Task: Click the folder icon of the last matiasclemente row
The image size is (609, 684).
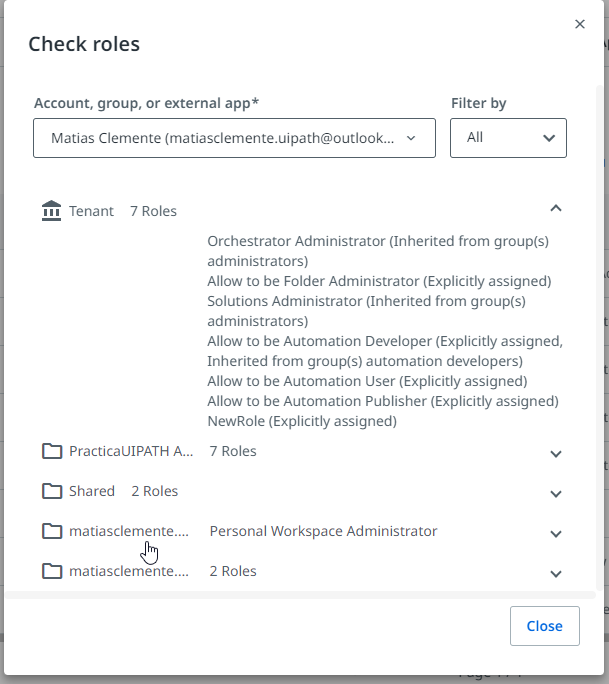Action: (52, 571)
